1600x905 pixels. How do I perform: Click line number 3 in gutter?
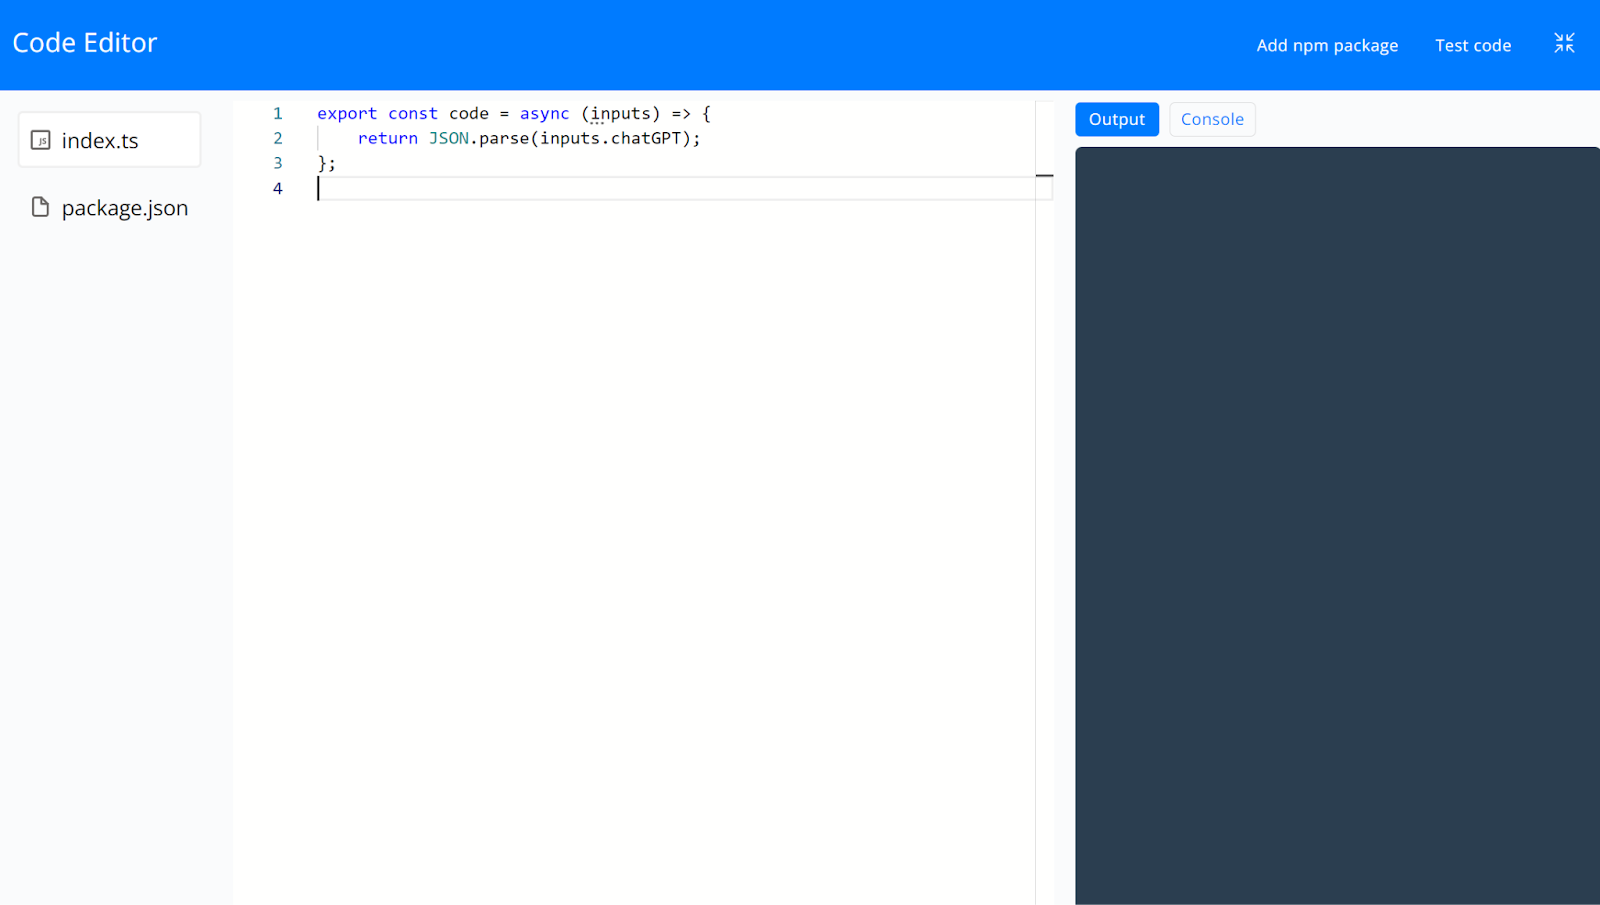pyautogui.click(x=278, y=163)
